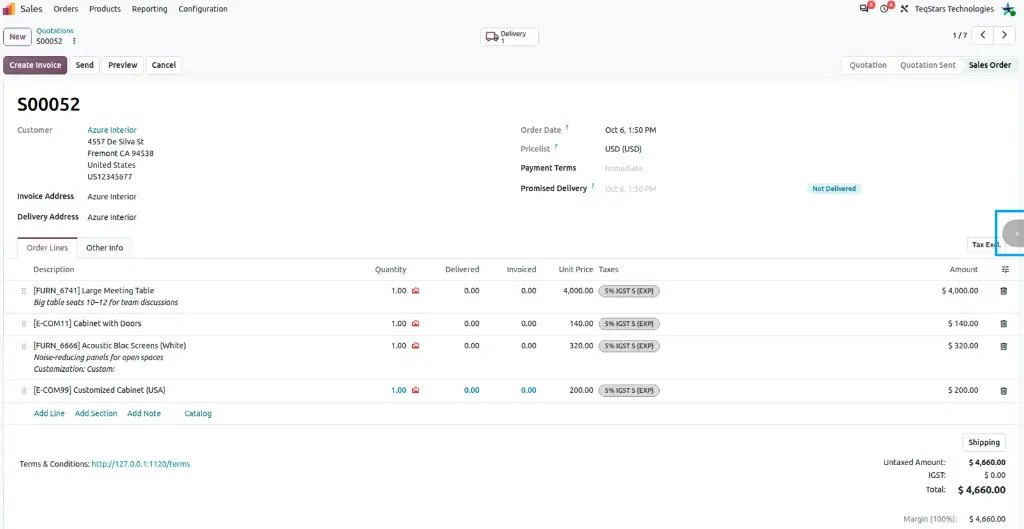
Task: Grab the drag handle of Cabinet with Doors
Action: click(24, 324)
